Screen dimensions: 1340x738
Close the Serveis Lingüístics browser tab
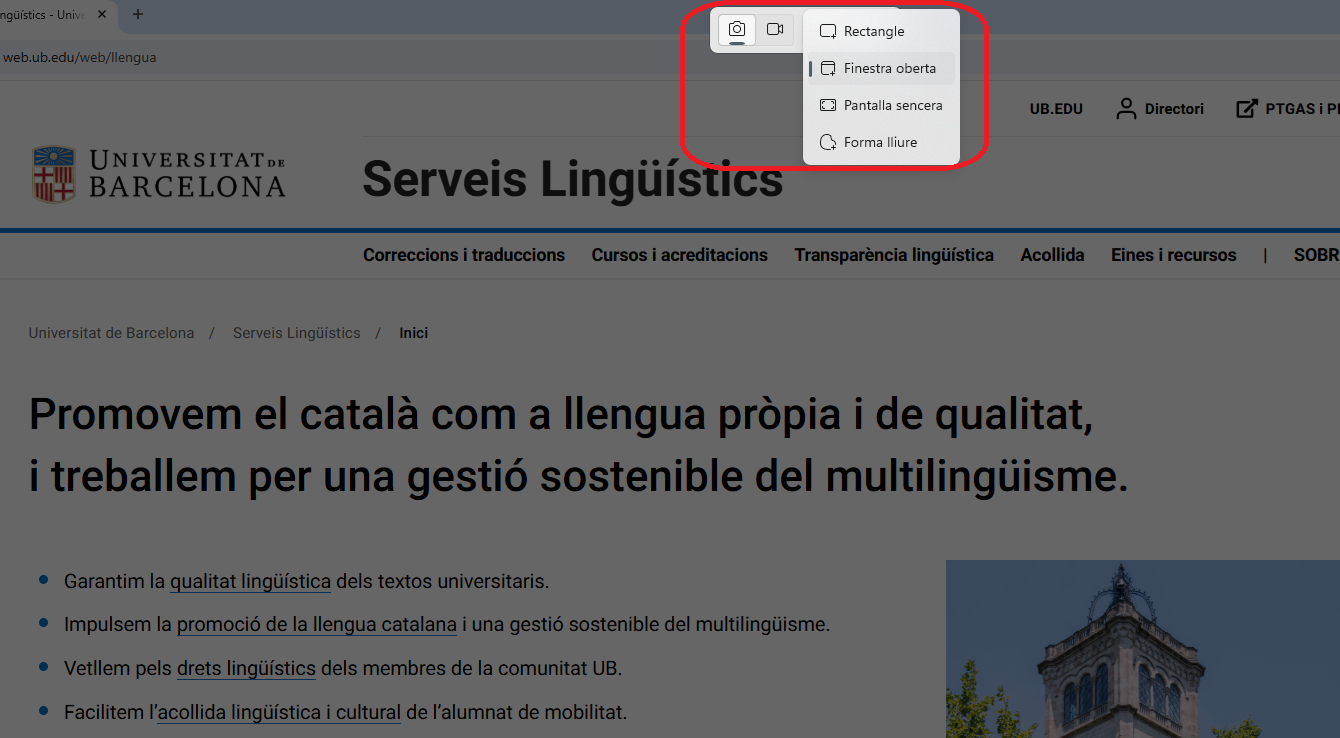coord(102,14)
